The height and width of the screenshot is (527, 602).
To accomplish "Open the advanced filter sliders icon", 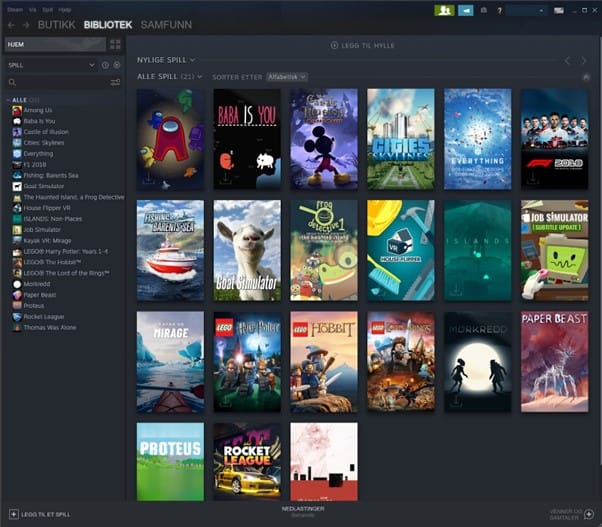I will (115, 82).
